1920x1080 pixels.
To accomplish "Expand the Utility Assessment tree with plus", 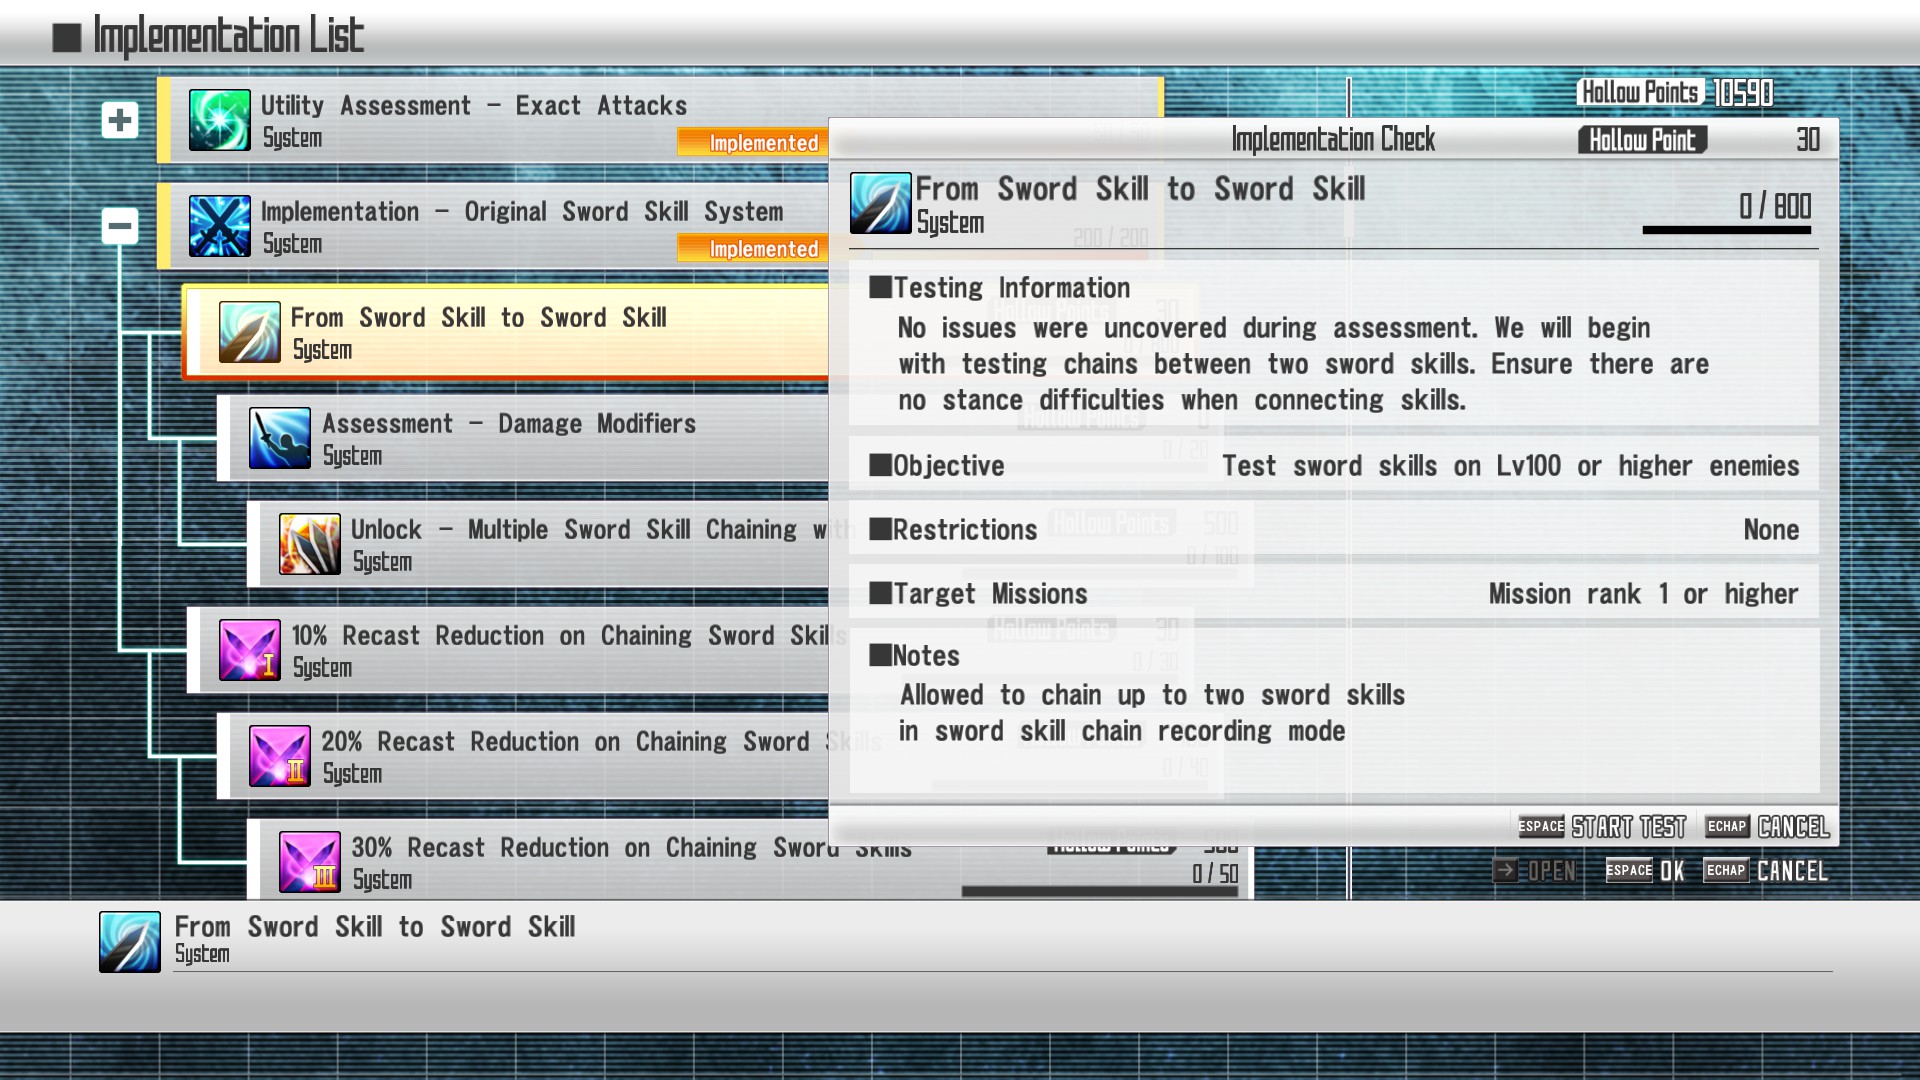I will pos(120,120).
